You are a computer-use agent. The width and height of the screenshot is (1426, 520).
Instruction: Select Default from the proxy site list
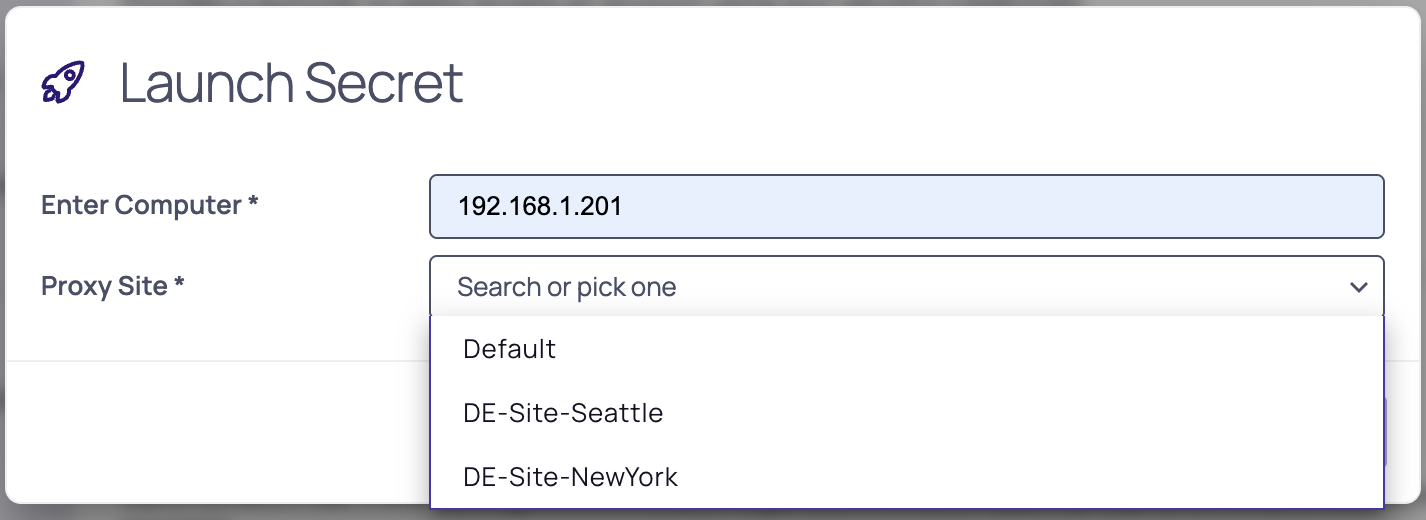(510, 349)
